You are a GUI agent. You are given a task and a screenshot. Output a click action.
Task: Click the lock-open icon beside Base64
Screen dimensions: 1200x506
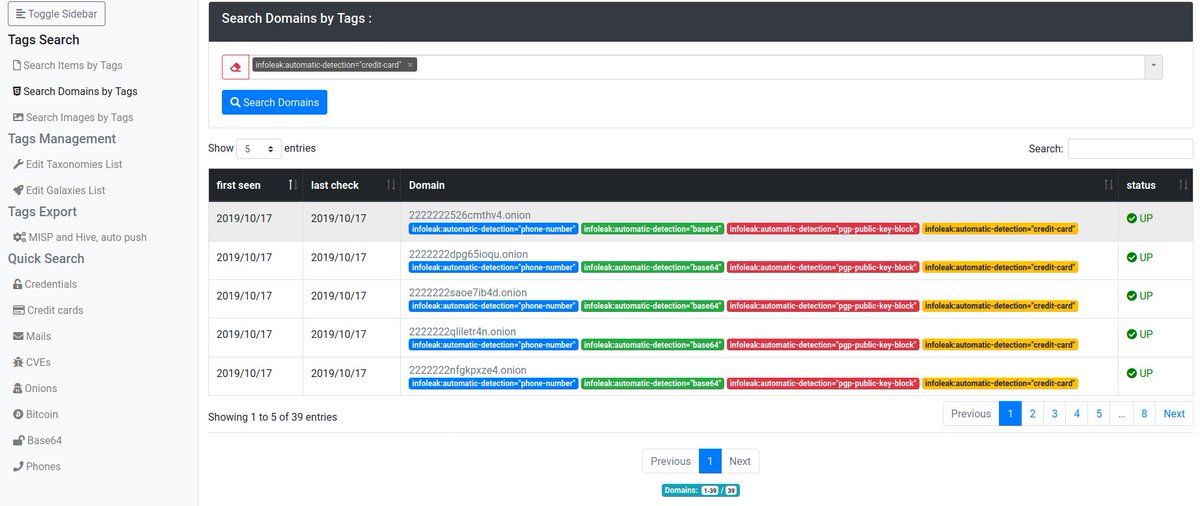[18, 440]
